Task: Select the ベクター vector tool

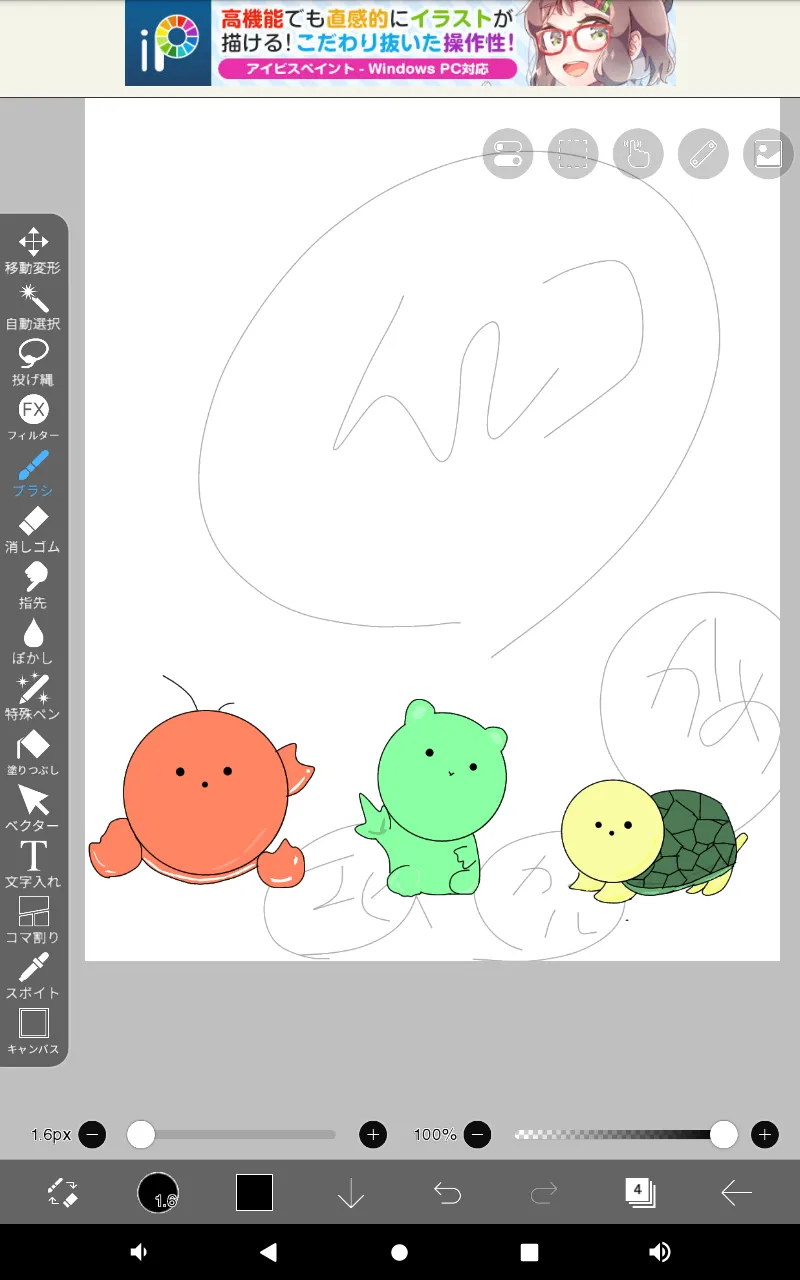Action: point(33,809)
